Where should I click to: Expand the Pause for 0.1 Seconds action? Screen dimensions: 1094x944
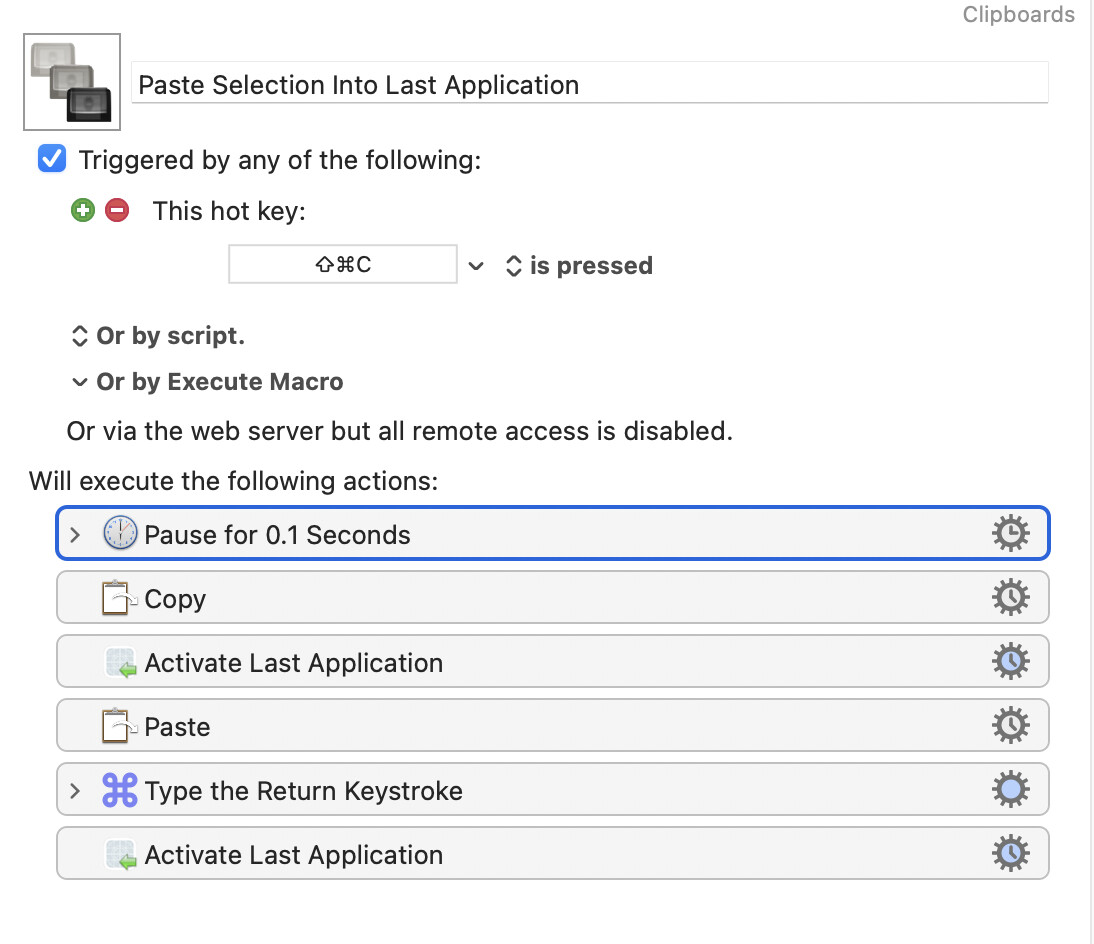74,535
